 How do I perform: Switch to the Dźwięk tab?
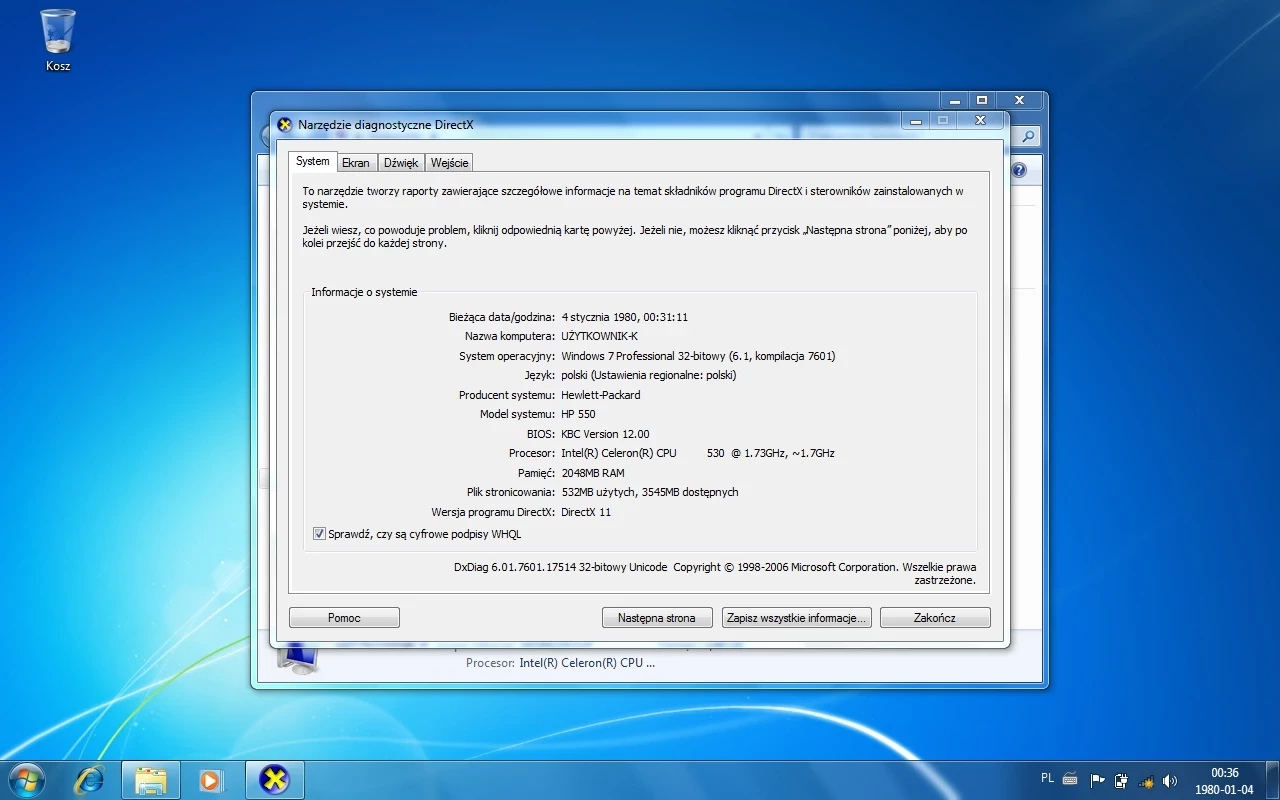(401, 162)
